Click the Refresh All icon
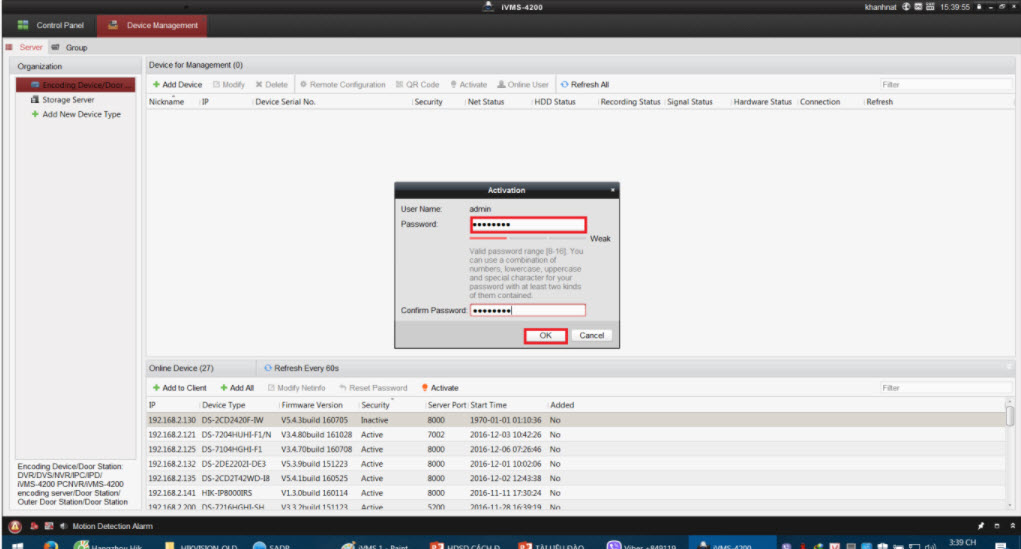 click(565, 85)
